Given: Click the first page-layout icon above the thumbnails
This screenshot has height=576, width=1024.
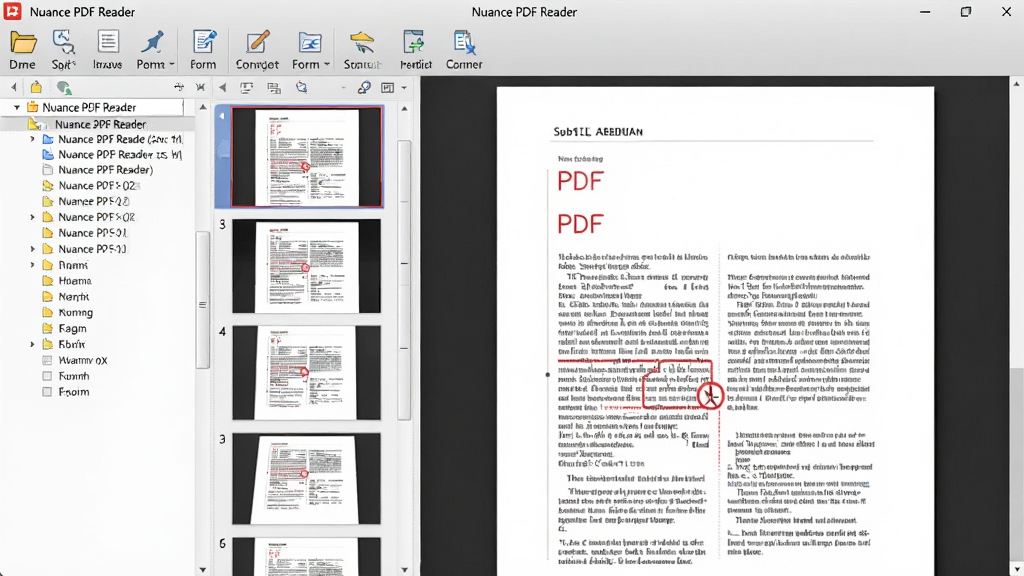Looking at the screenshot, I should 247,88.
